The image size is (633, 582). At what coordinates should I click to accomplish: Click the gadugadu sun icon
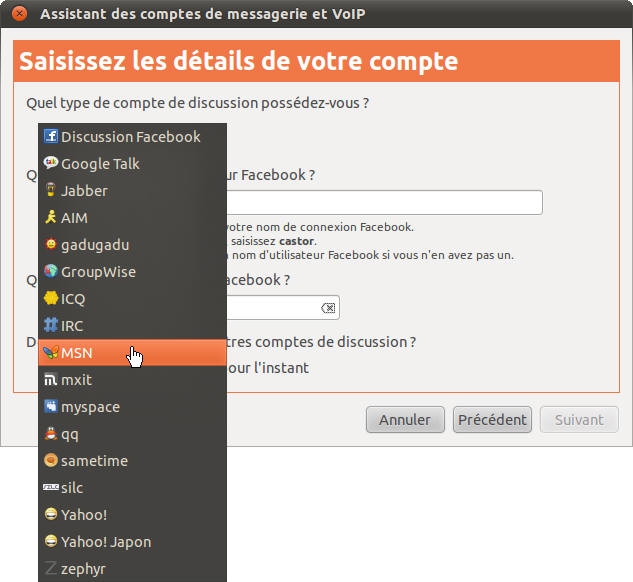click(51, 244)
